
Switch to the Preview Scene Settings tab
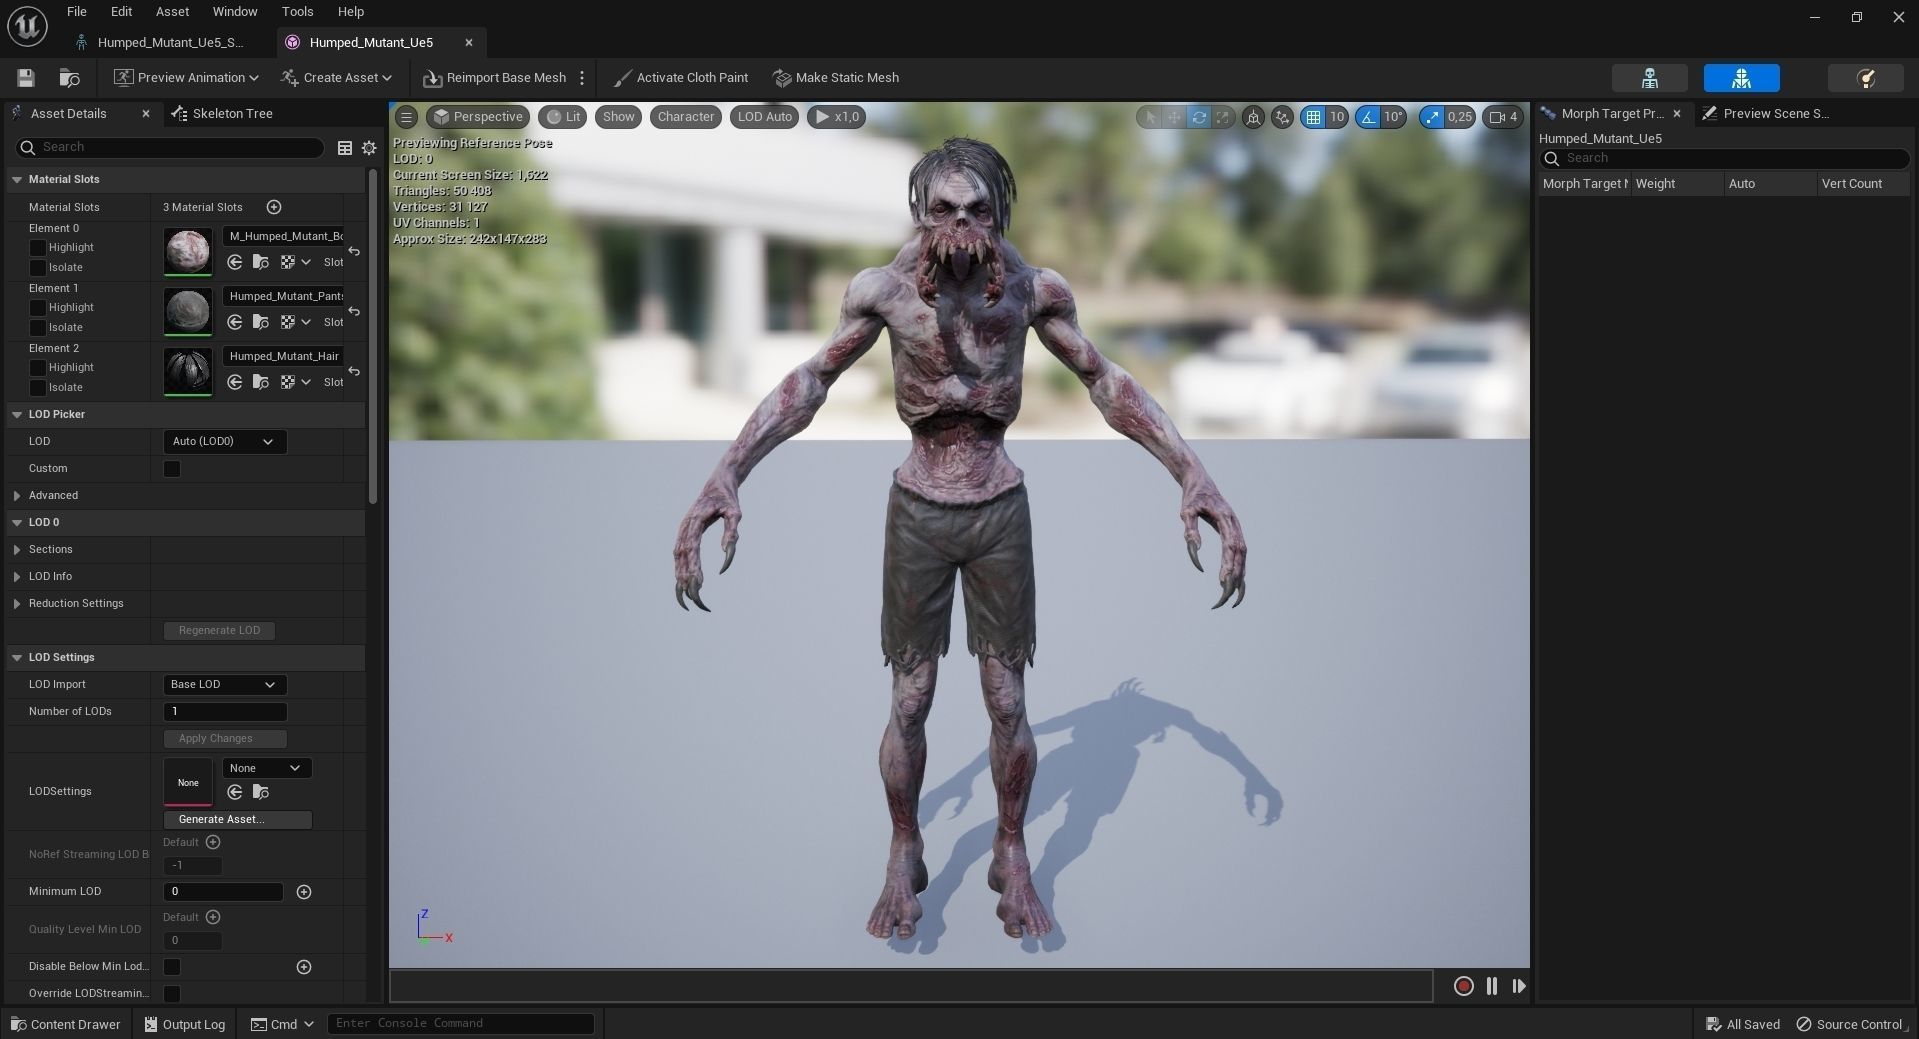[x=1767, y=114]
